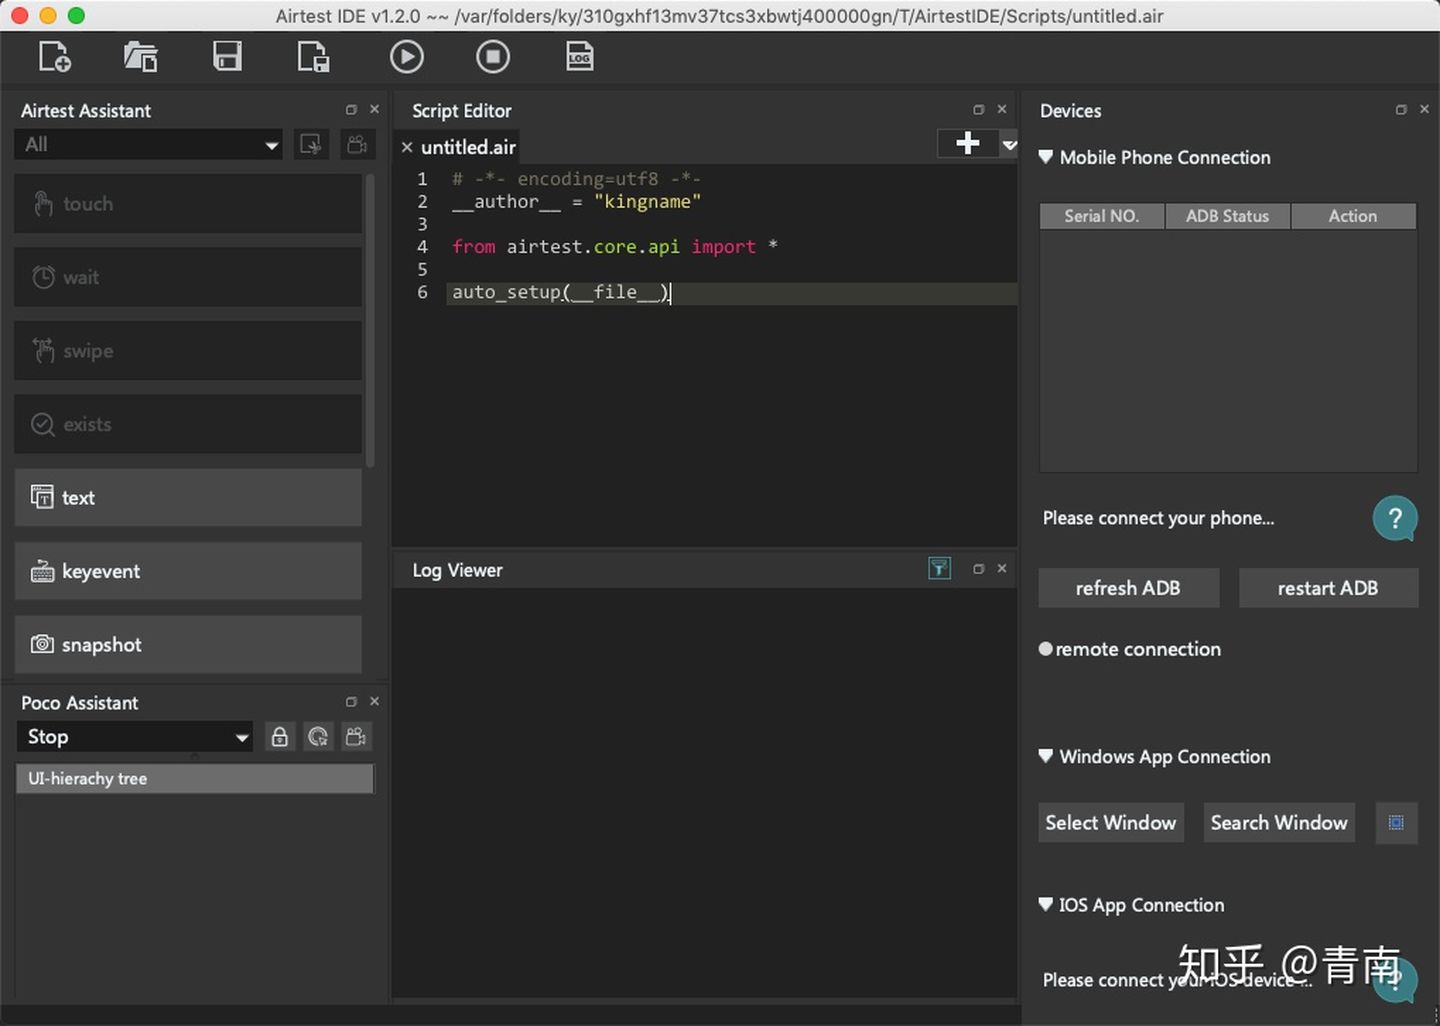
Task: Close the Airtest Assistant panel
Action: 375,110
